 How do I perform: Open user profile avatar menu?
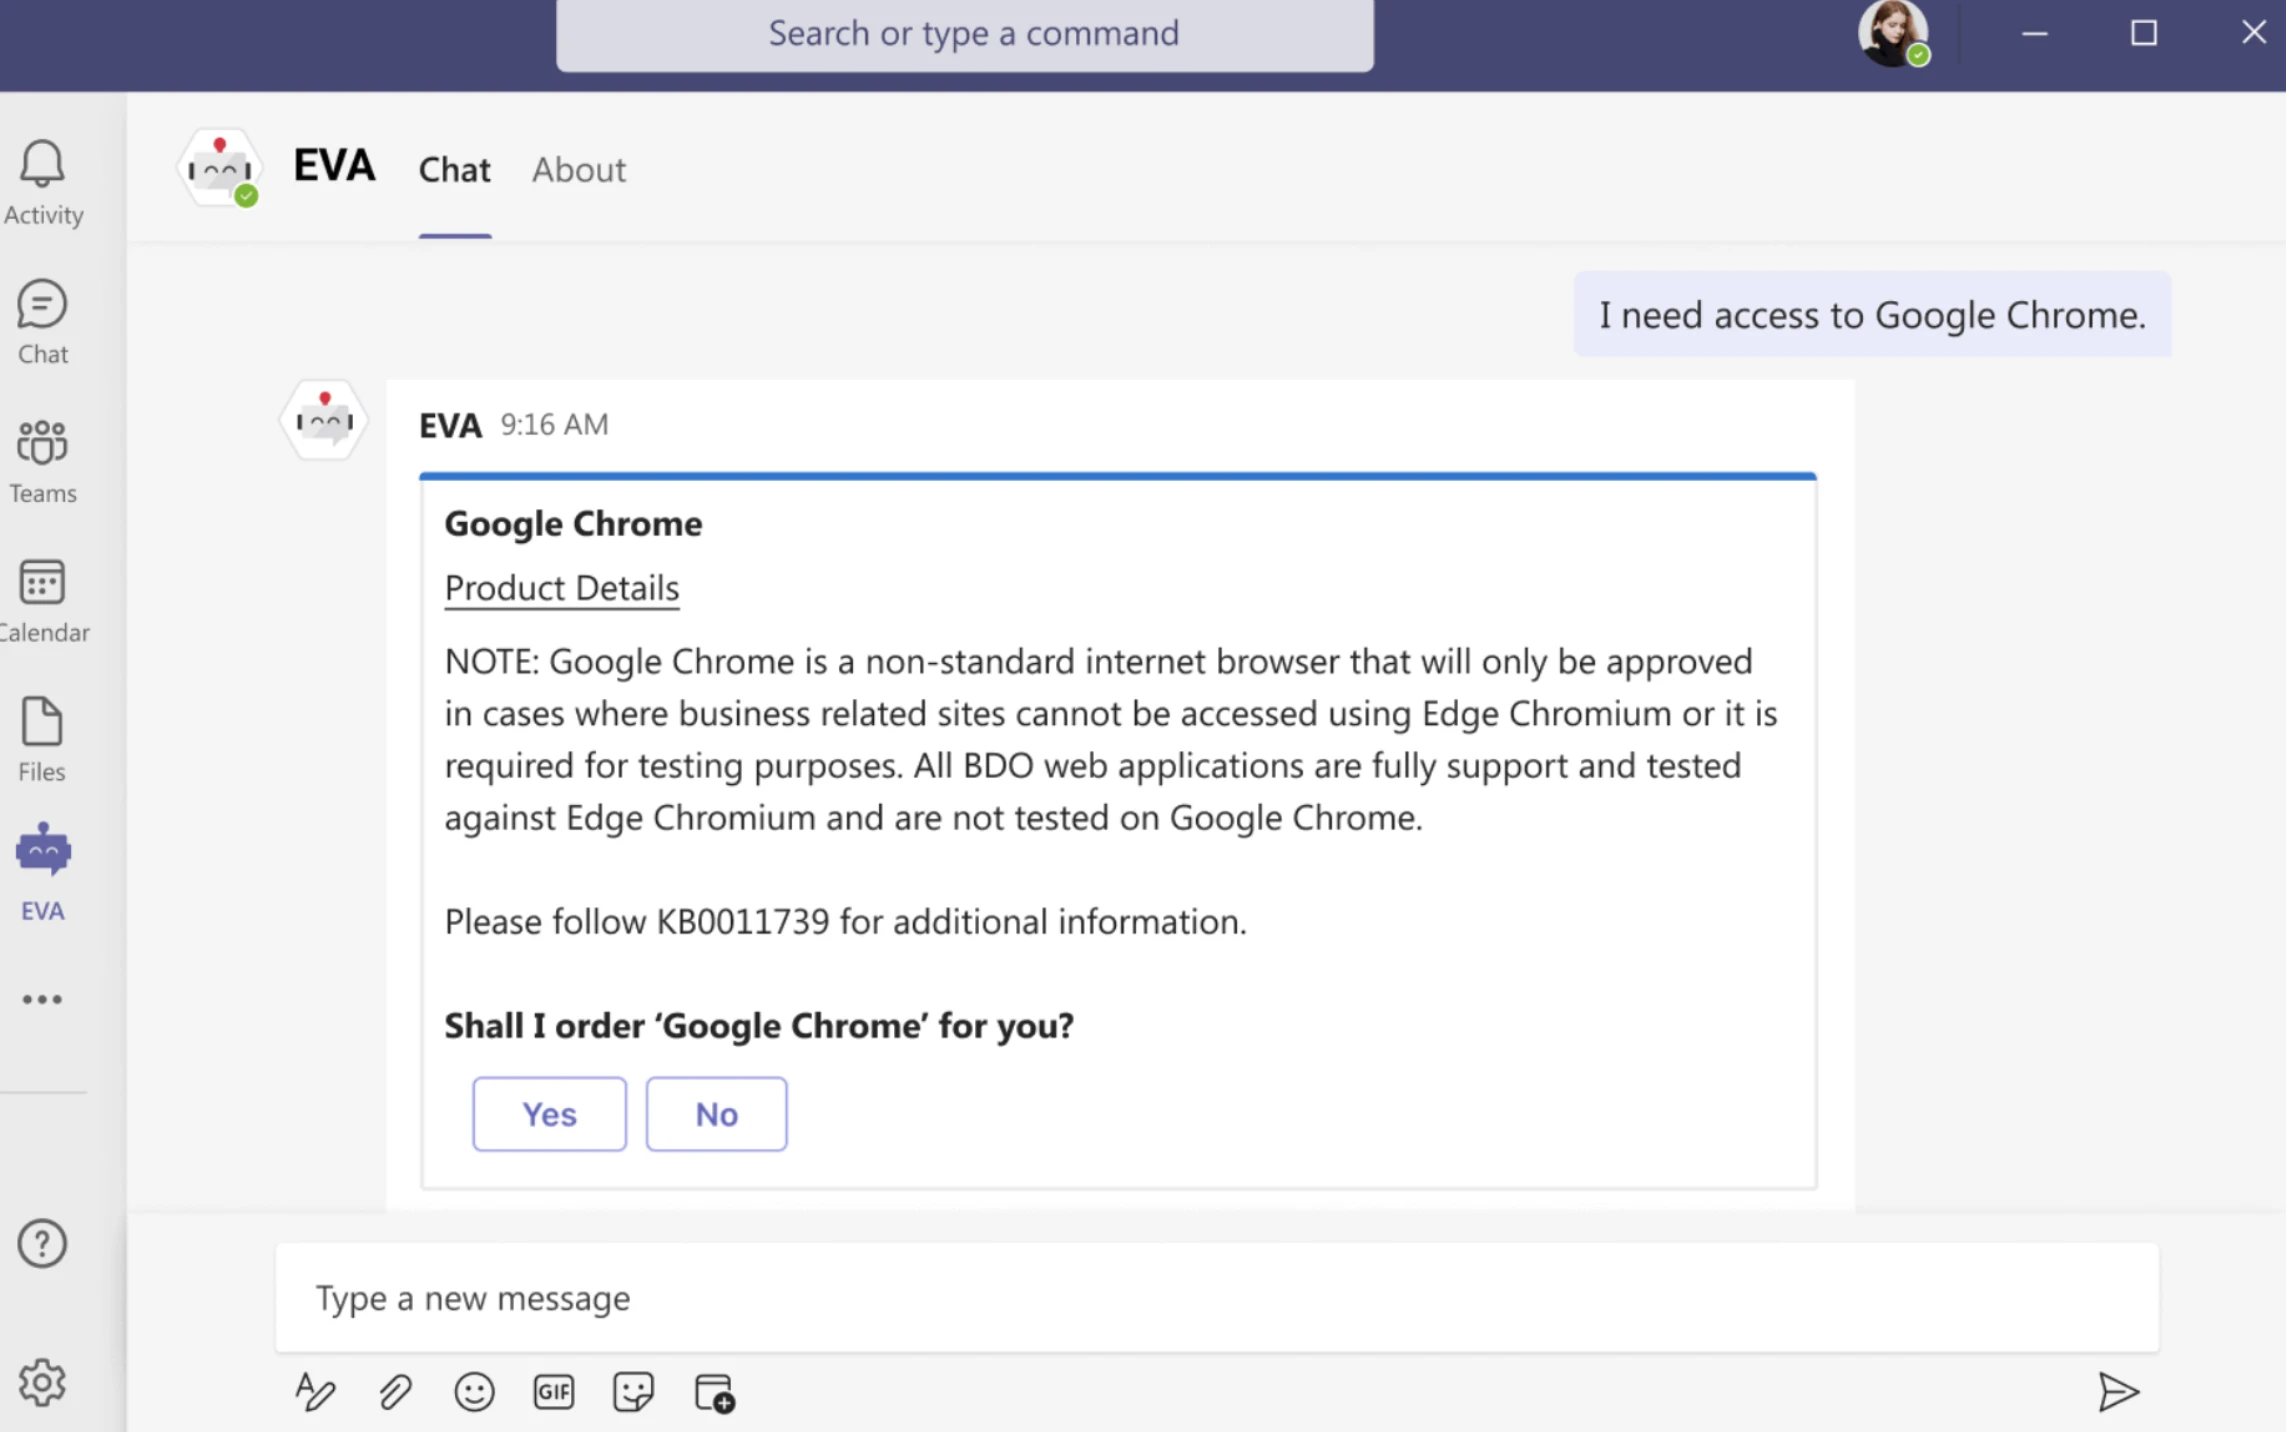(x=1893, y=33)
